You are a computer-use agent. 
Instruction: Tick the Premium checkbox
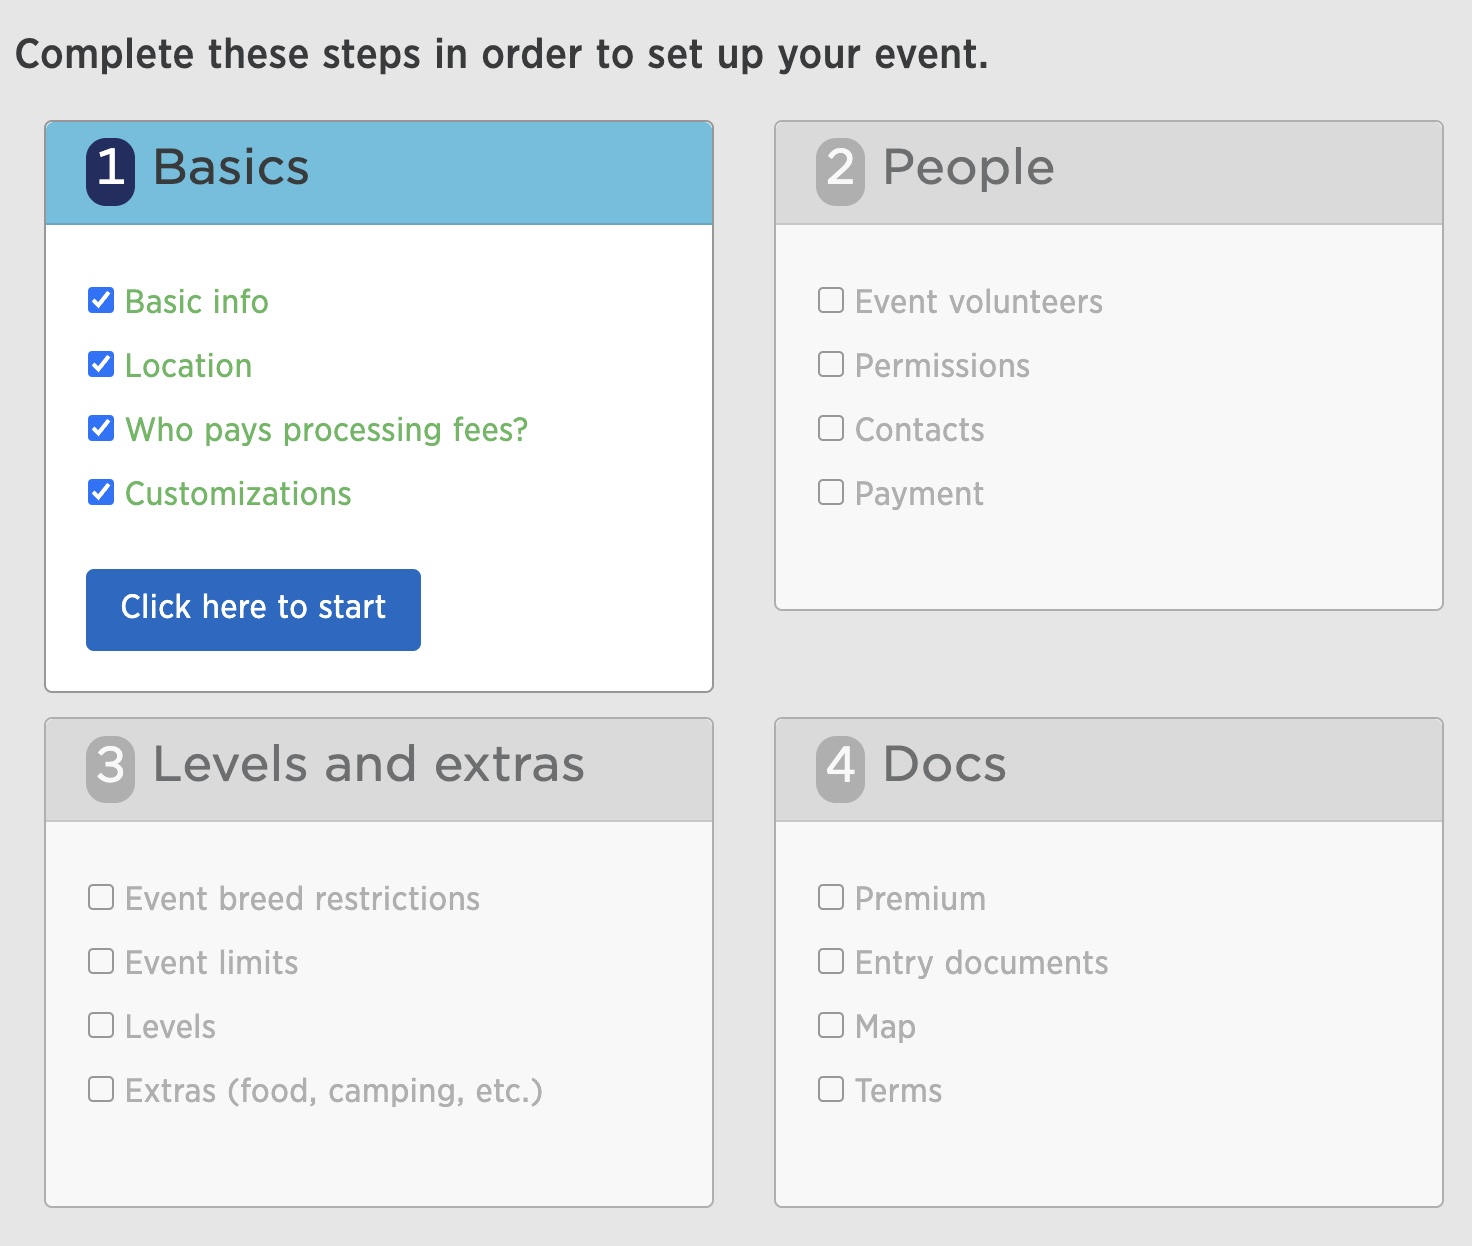click(x=831, y=897)
